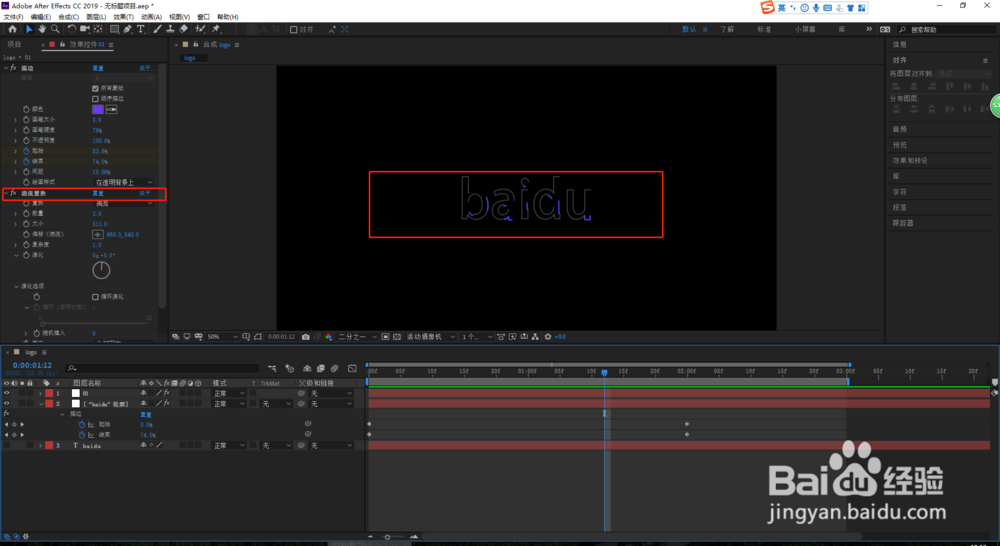
Task: Select the Rectangle shape tool
Action: [x=114, y=29]
